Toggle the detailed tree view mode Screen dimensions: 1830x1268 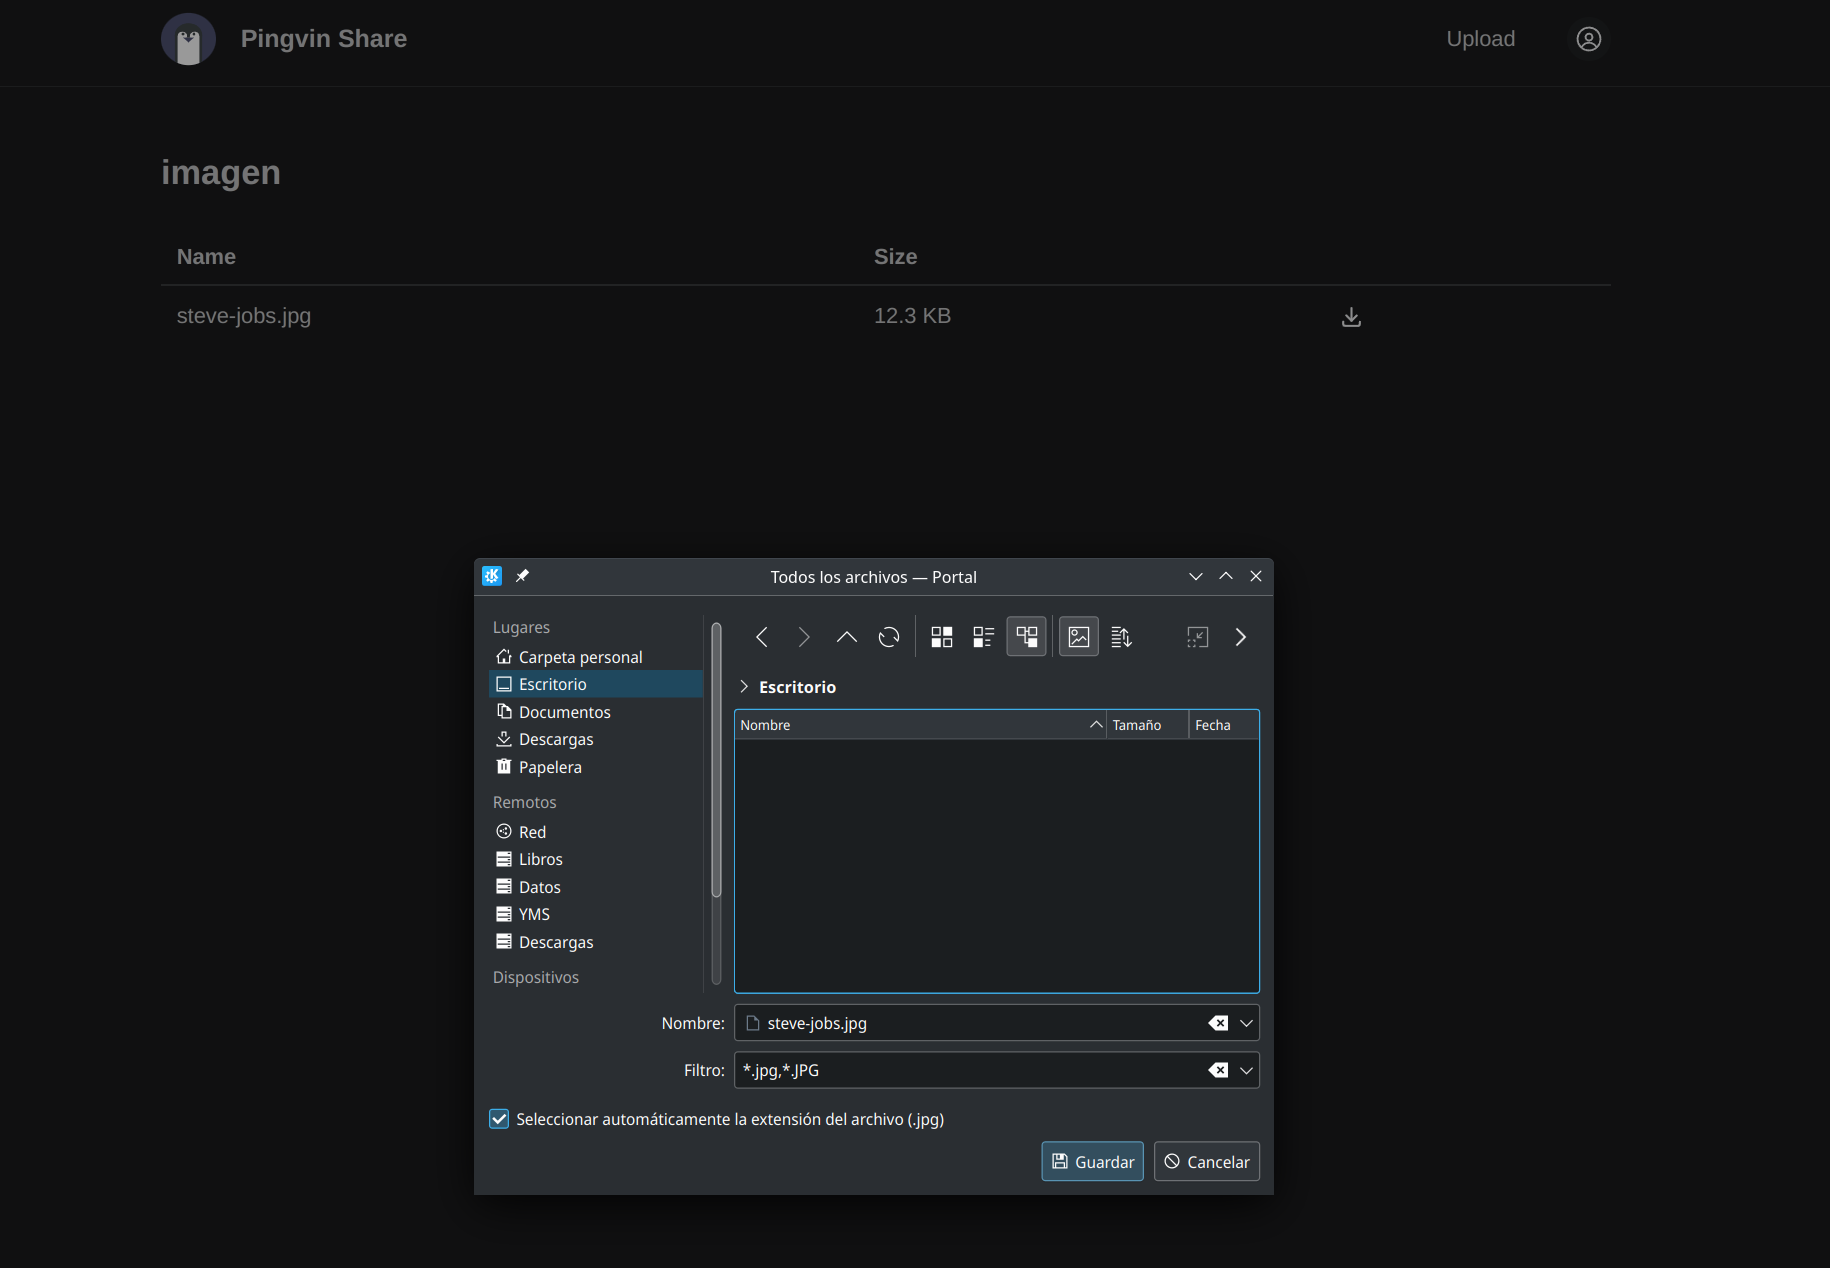point(1026,637)
